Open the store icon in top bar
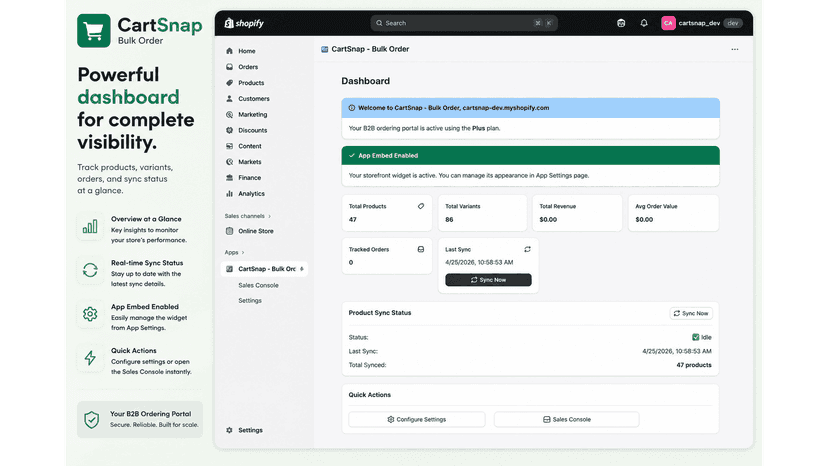 [x=621, y=23]
